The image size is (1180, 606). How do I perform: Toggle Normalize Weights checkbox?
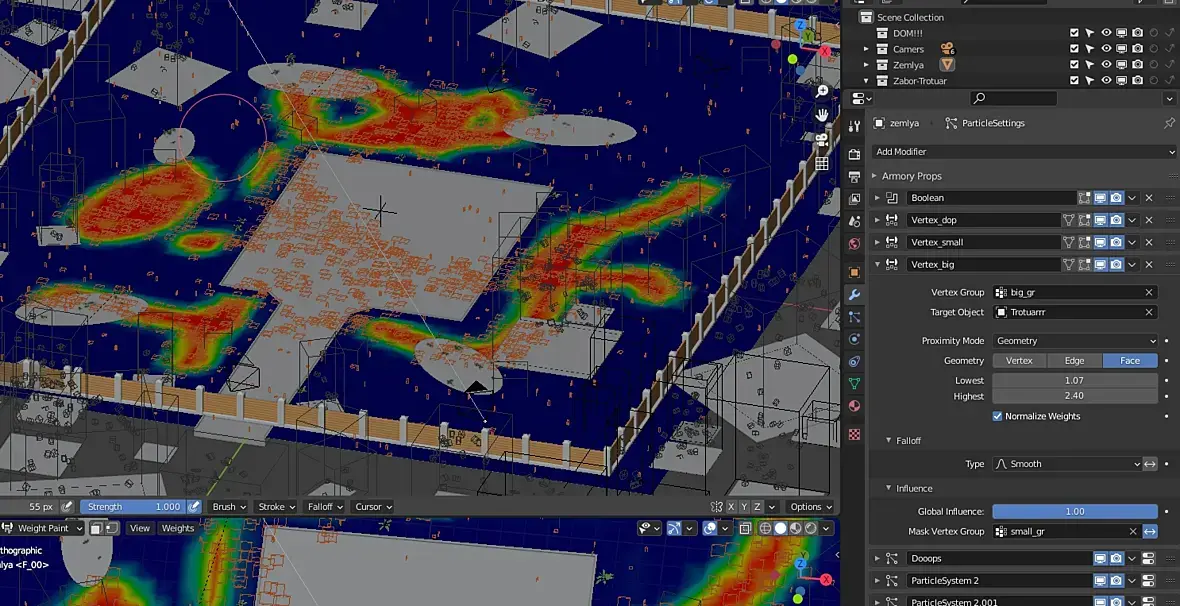997,416
